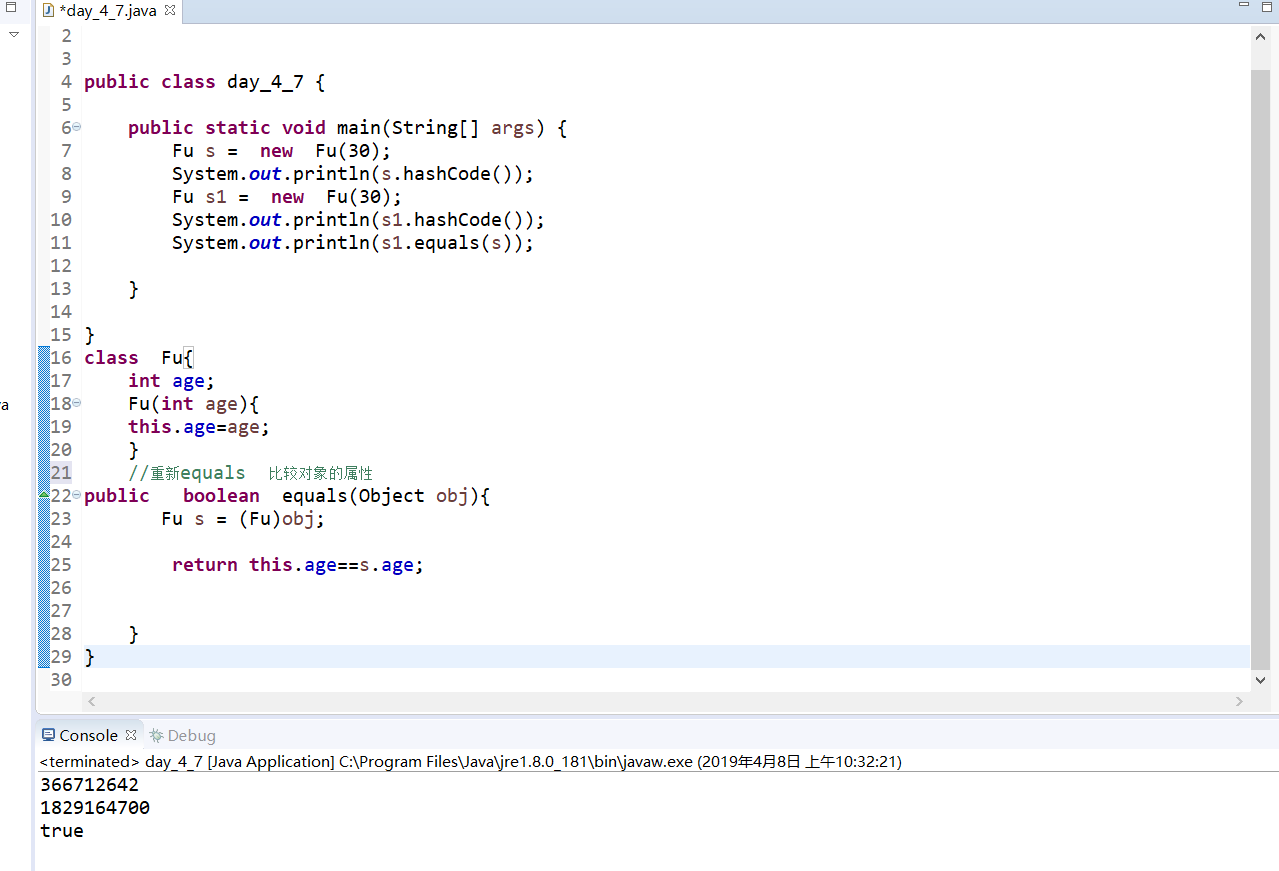
Task: Place cursor on 'public class day_4_7 {' line
Action: pos(204,82)
